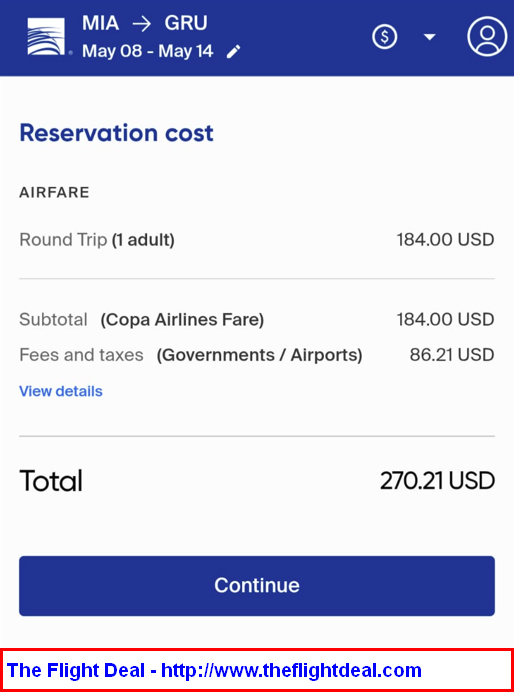Click the Copa Airlines logo

click(x=46, y=37)
